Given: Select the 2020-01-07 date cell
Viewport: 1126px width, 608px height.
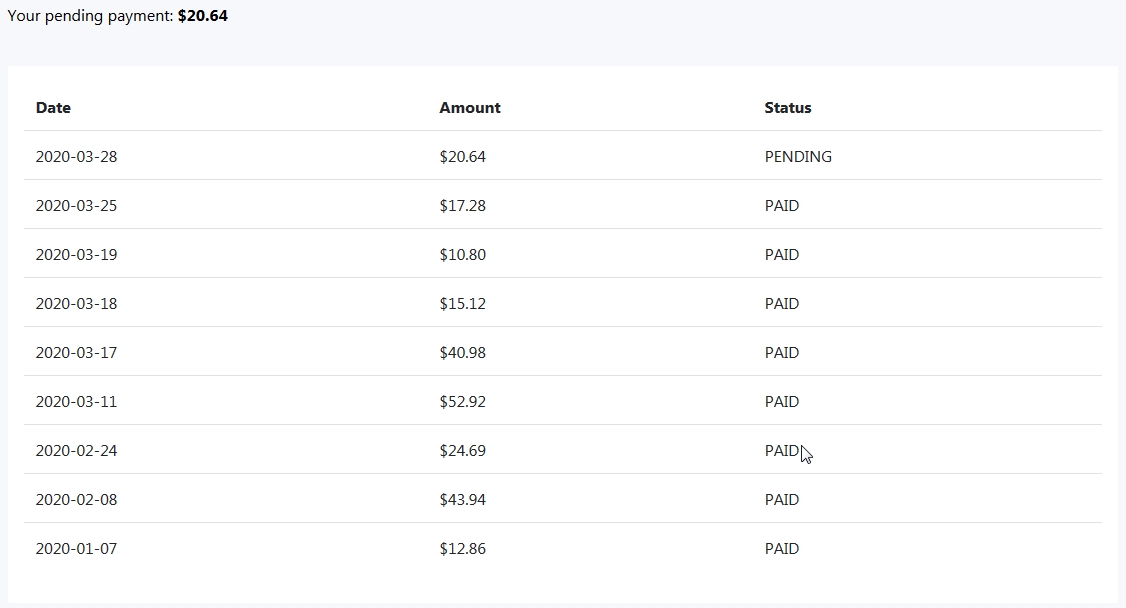Looking at the screenshot, I should [76, 548].
